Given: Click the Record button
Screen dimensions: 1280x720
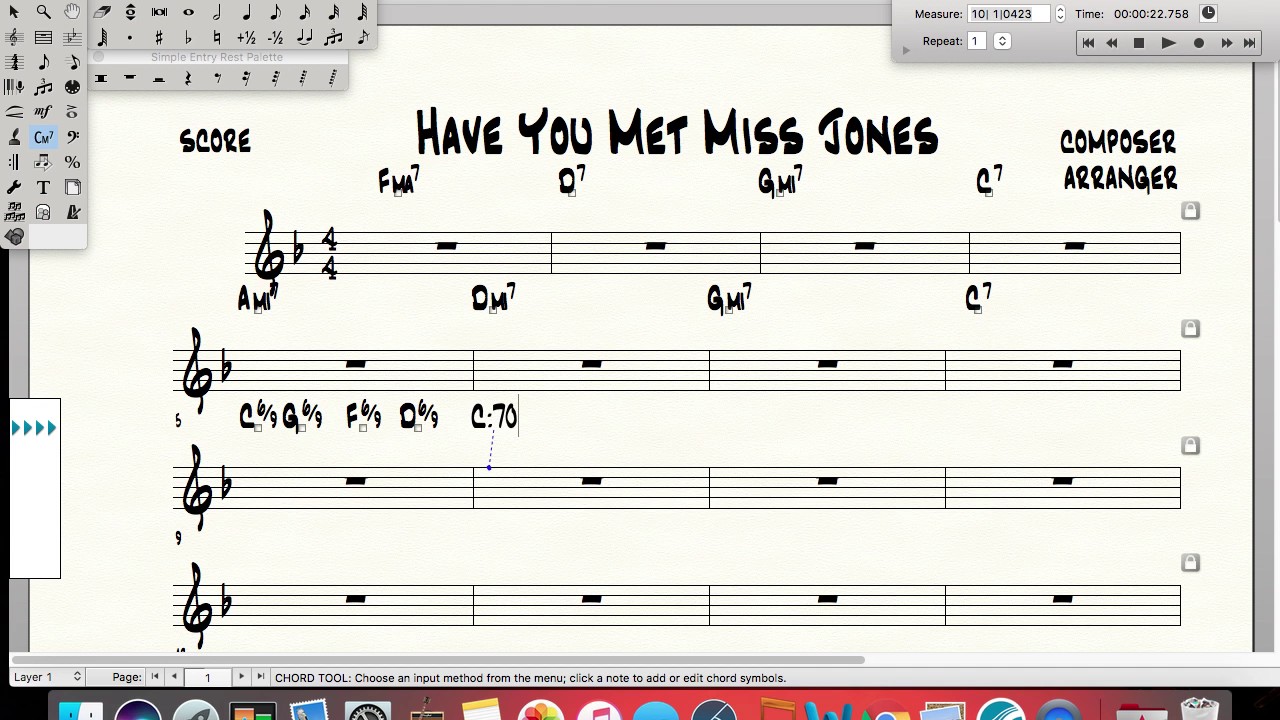Looking at the screenshot, I should click(x=1198, y=43).
